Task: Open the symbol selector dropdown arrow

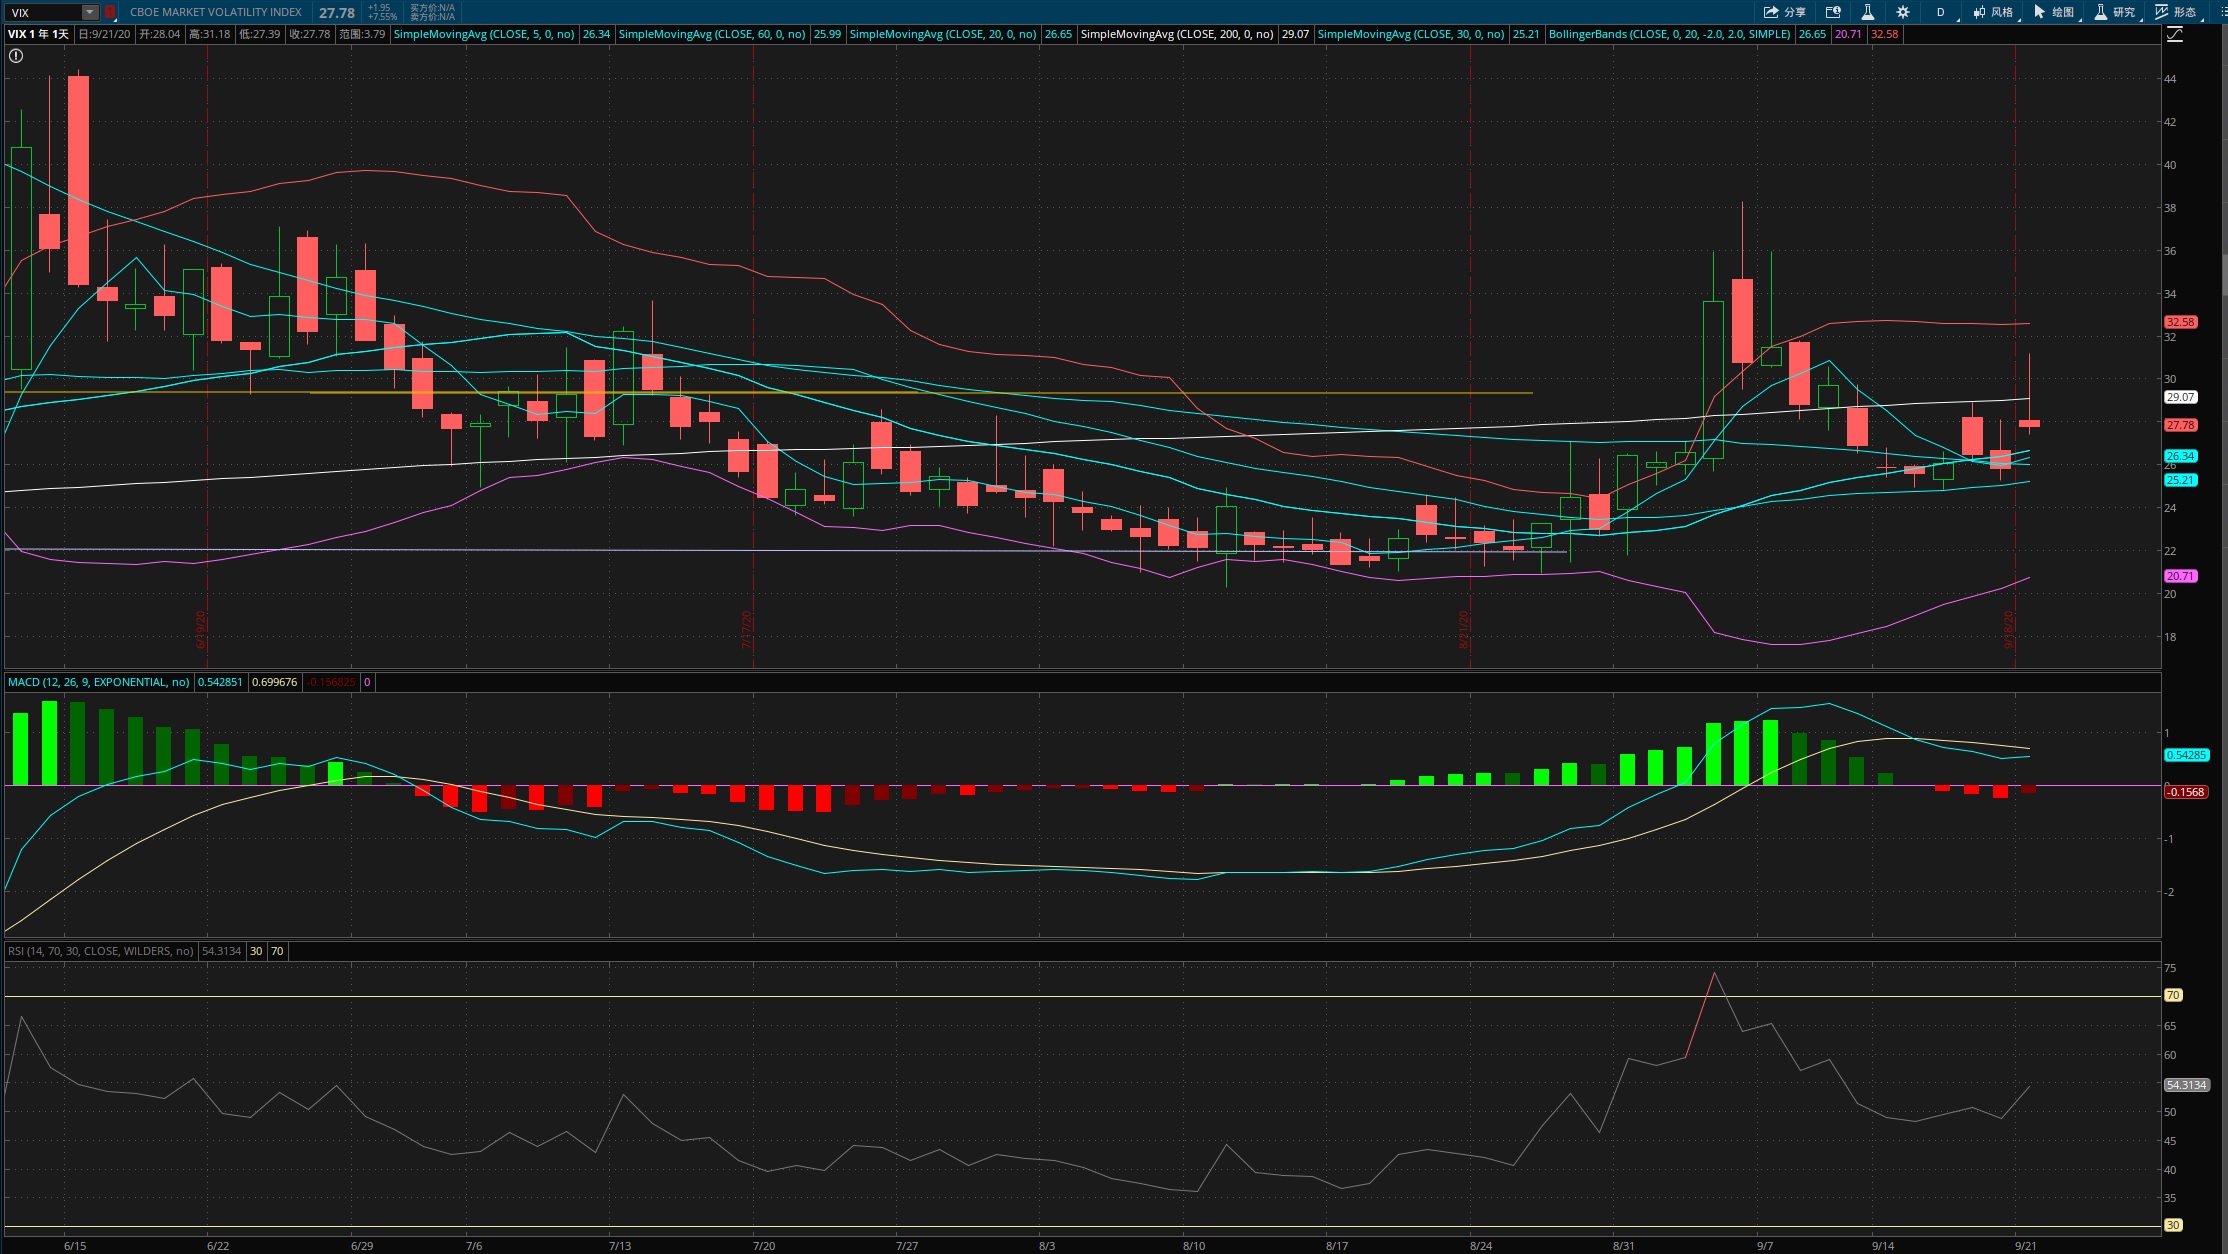Action: (90, 12)
